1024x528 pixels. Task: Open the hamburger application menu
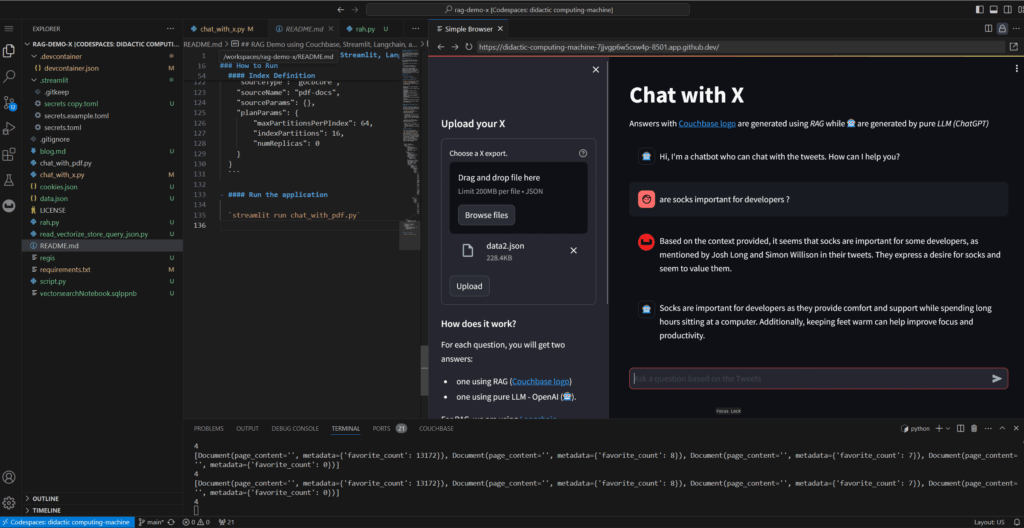coord(9,29)
